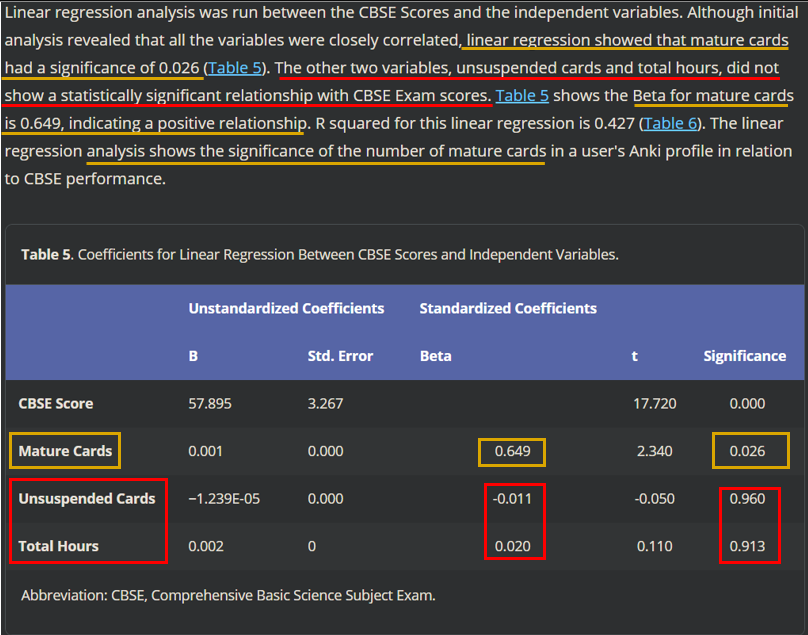This screenshot has height=635, width=808.
Task: Click the Mature Cards B value 0.001
Action: click(206, 451)
